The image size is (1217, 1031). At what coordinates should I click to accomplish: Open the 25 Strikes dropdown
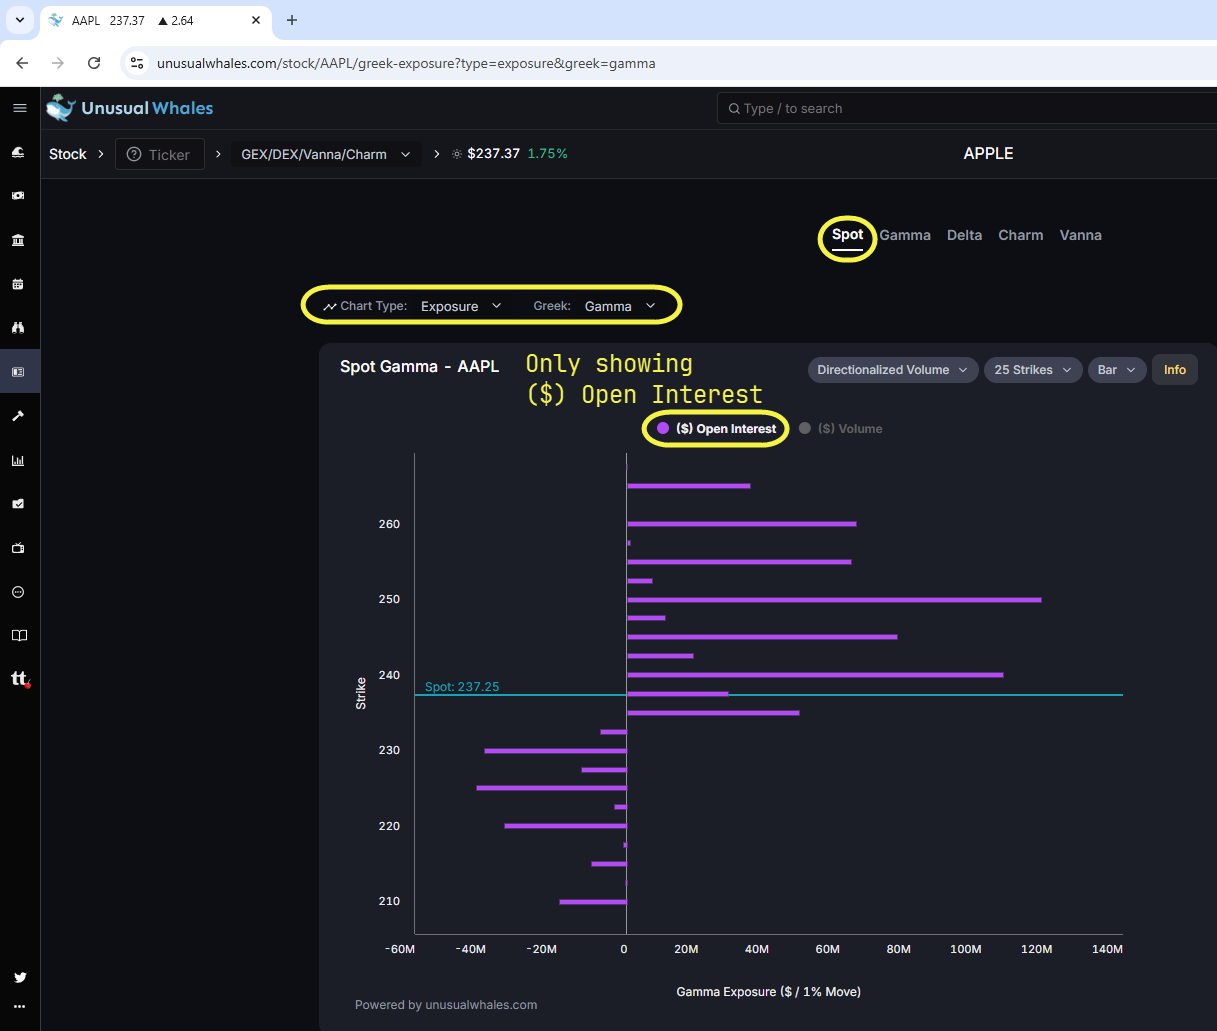[x=1033, y=370]
